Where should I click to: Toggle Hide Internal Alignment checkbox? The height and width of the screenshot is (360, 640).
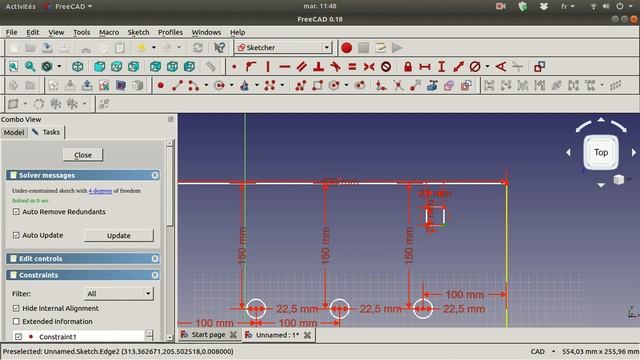click(16, 308)
